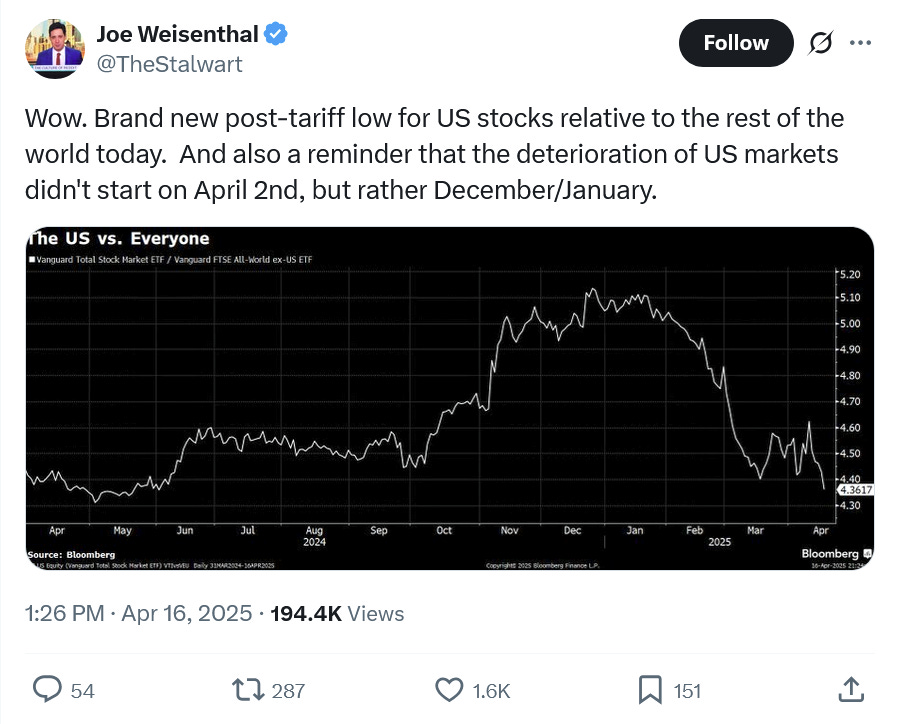
Task: Open the @TheStalwart handle link
Action: (x=170, y=64)
